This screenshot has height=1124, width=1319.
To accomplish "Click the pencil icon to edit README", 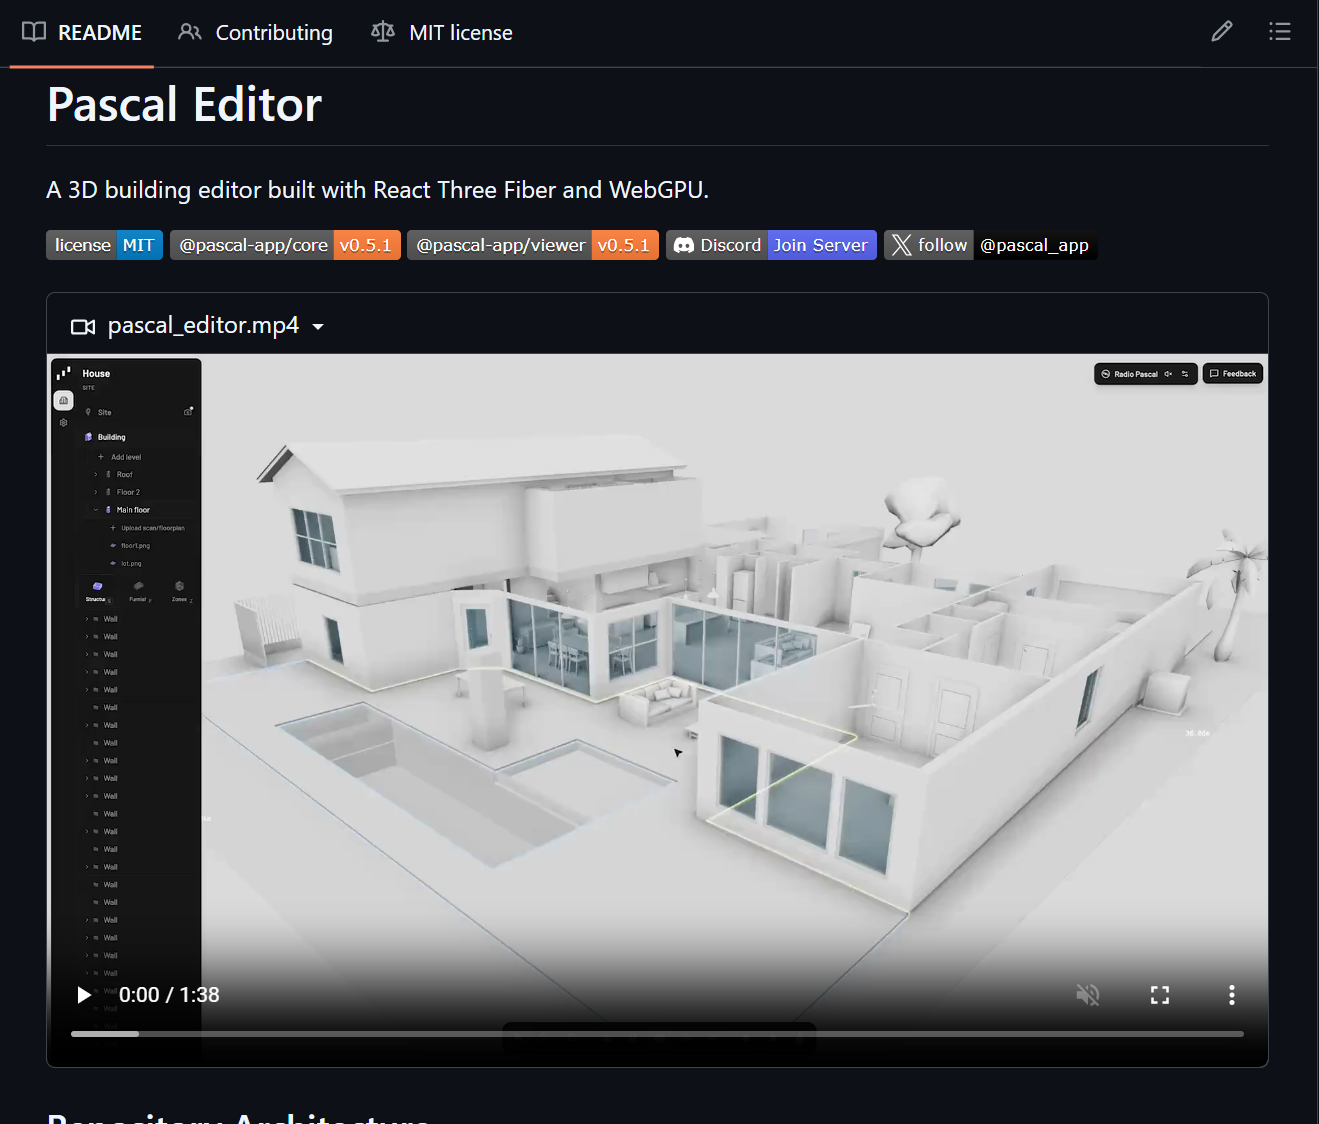I will 1221,32.
